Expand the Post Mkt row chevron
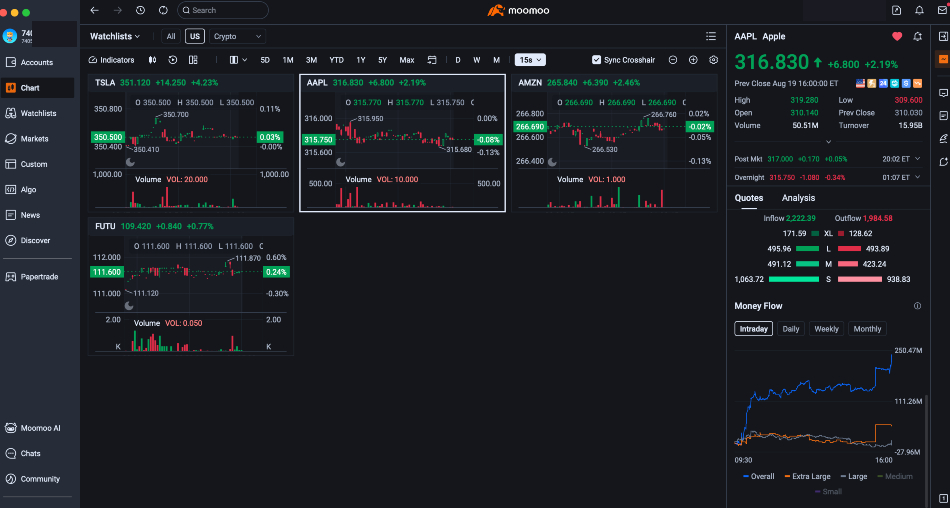Viewport: 950px width, 508px height. [x=917, y=159]
